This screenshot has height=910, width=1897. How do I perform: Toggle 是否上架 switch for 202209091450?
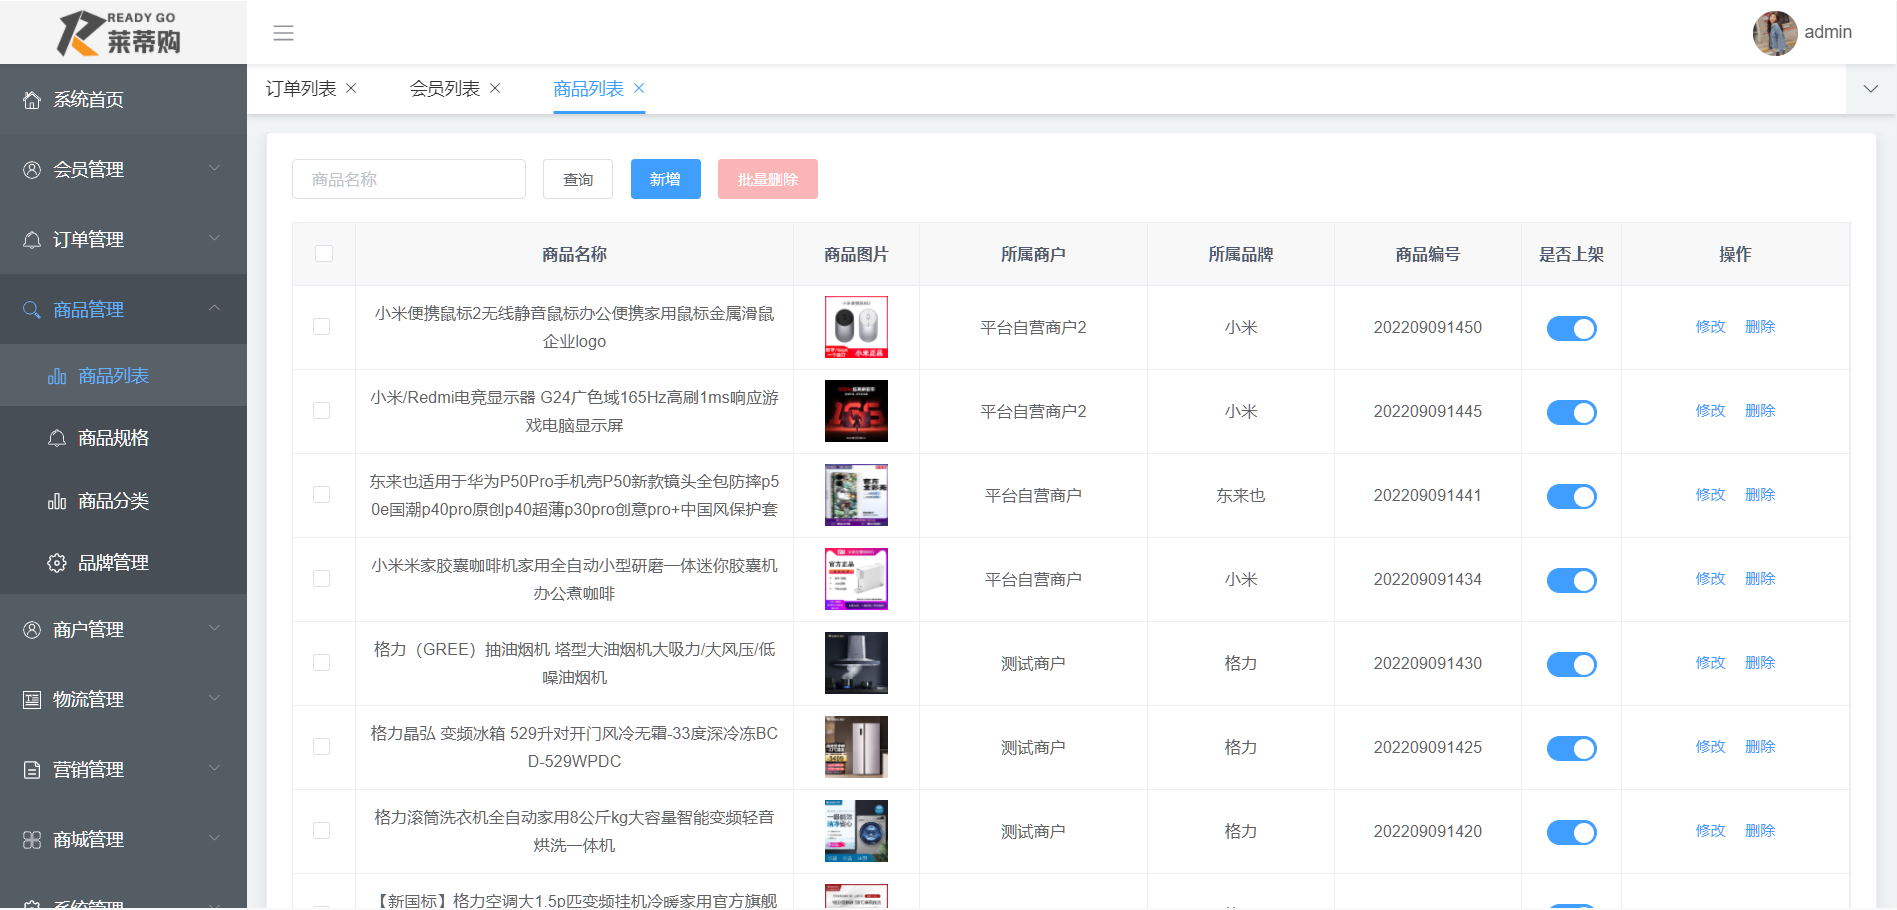(x=1571, y=328)
